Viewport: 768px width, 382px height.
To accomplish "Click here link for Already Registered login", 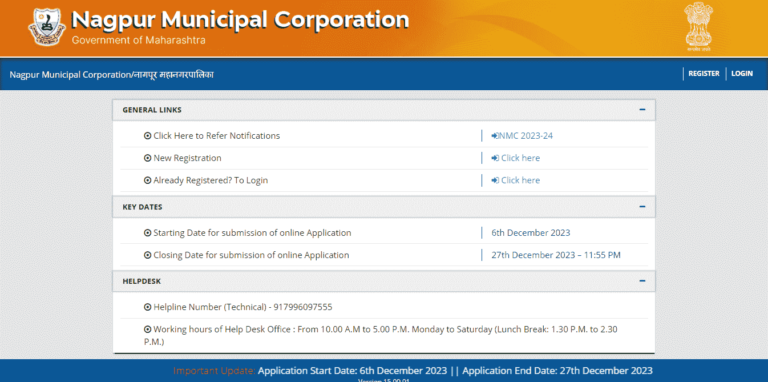I will coord(516,180).
